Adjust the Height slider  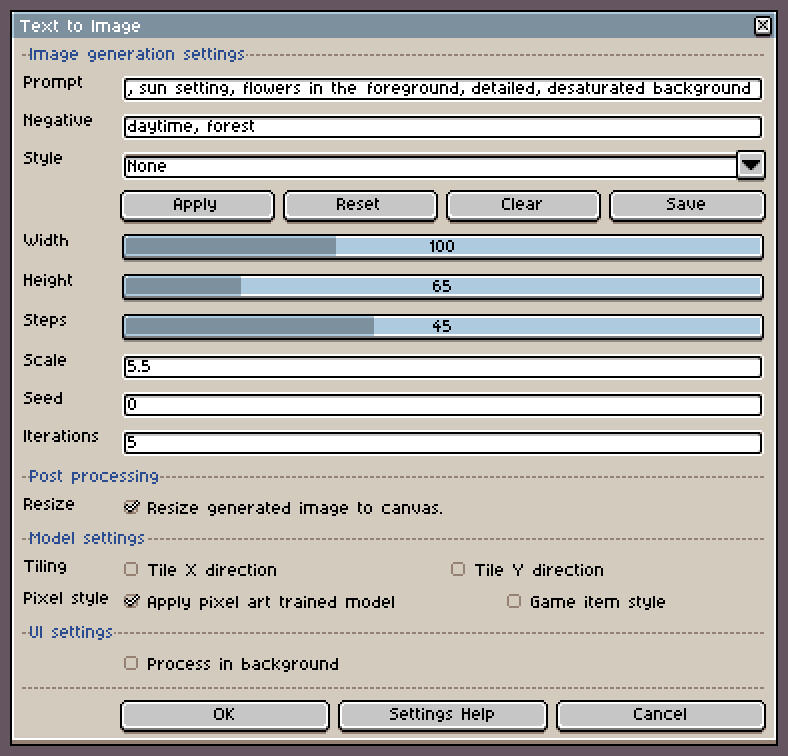[x=442, y=286]
